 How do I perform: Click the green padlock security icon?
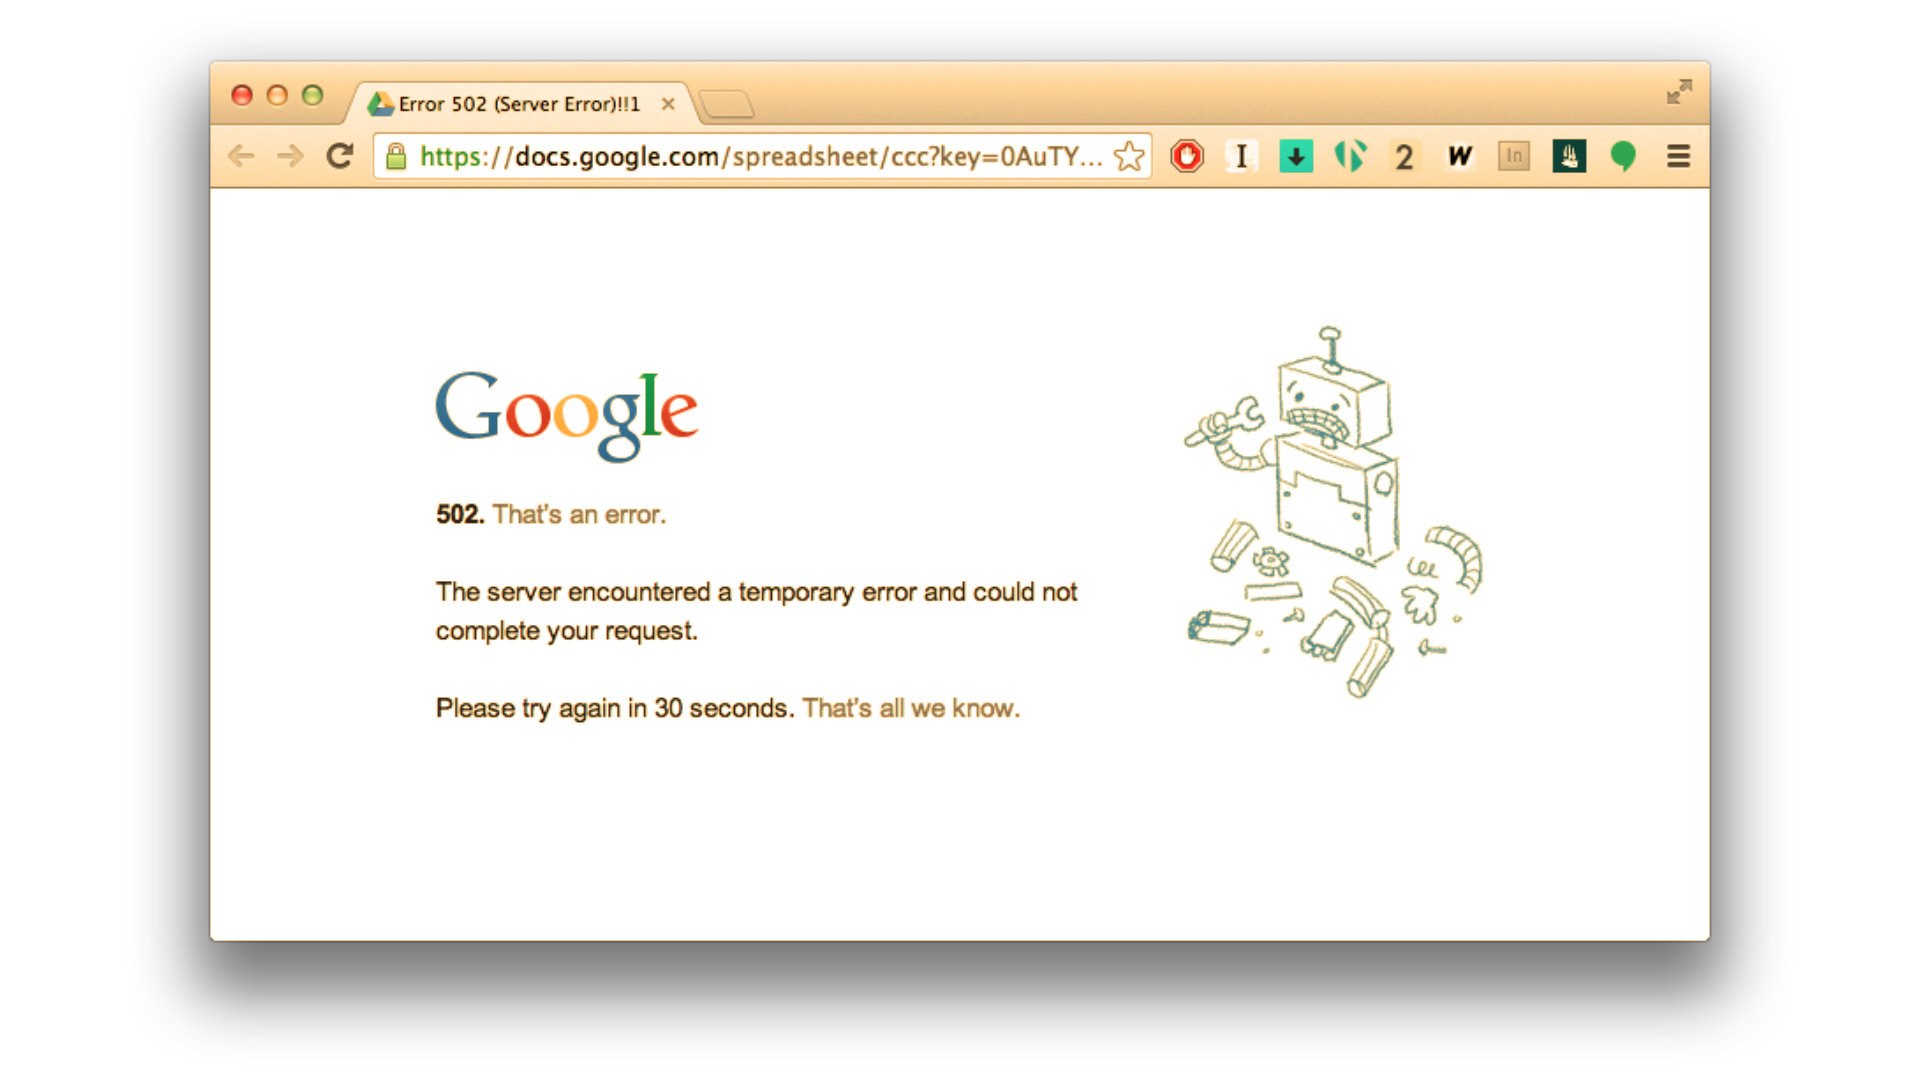(396, 156)
